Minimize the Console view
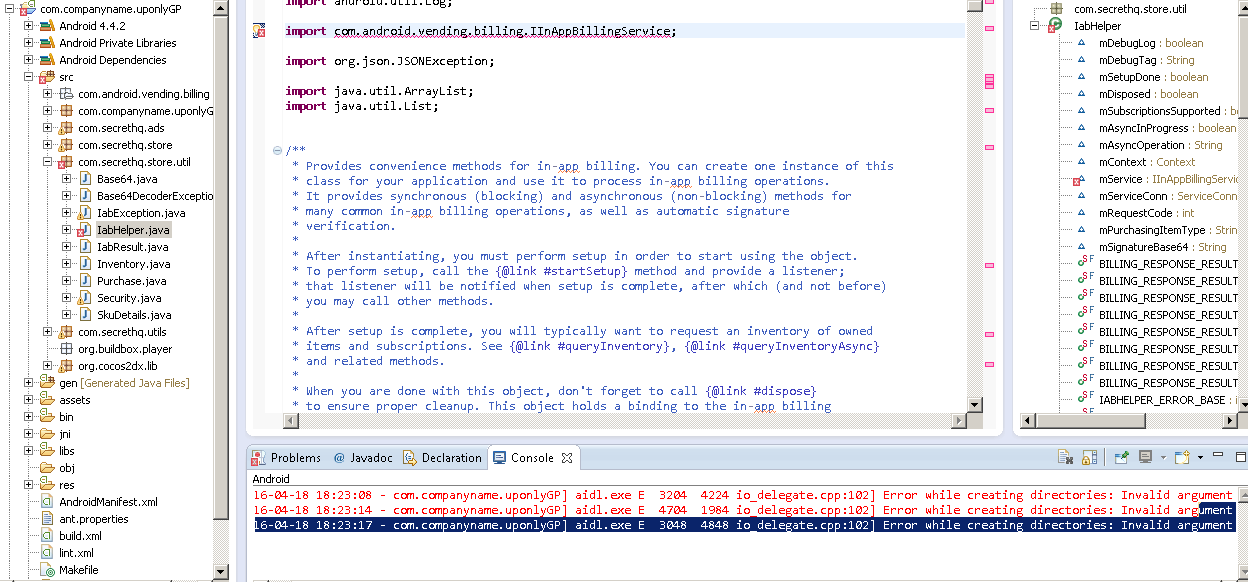This screenshot has height=582, width=1248. [x=1219, y=456]
